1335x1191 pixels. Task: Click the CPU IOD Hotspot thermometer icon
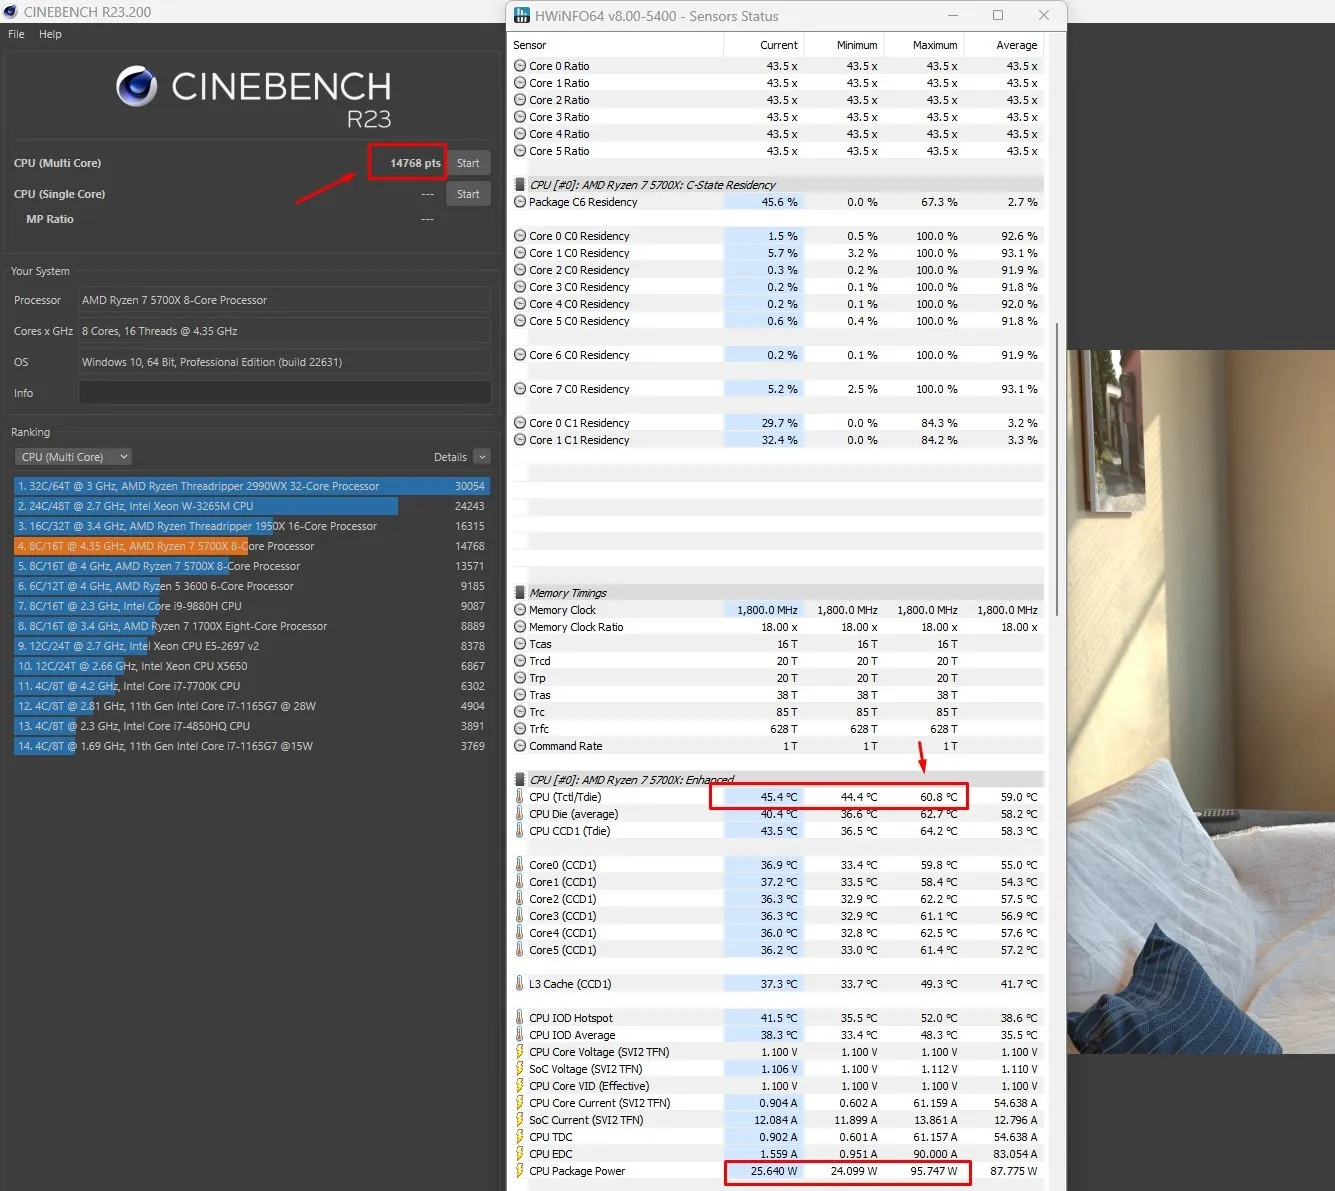tap(520, 1018)
